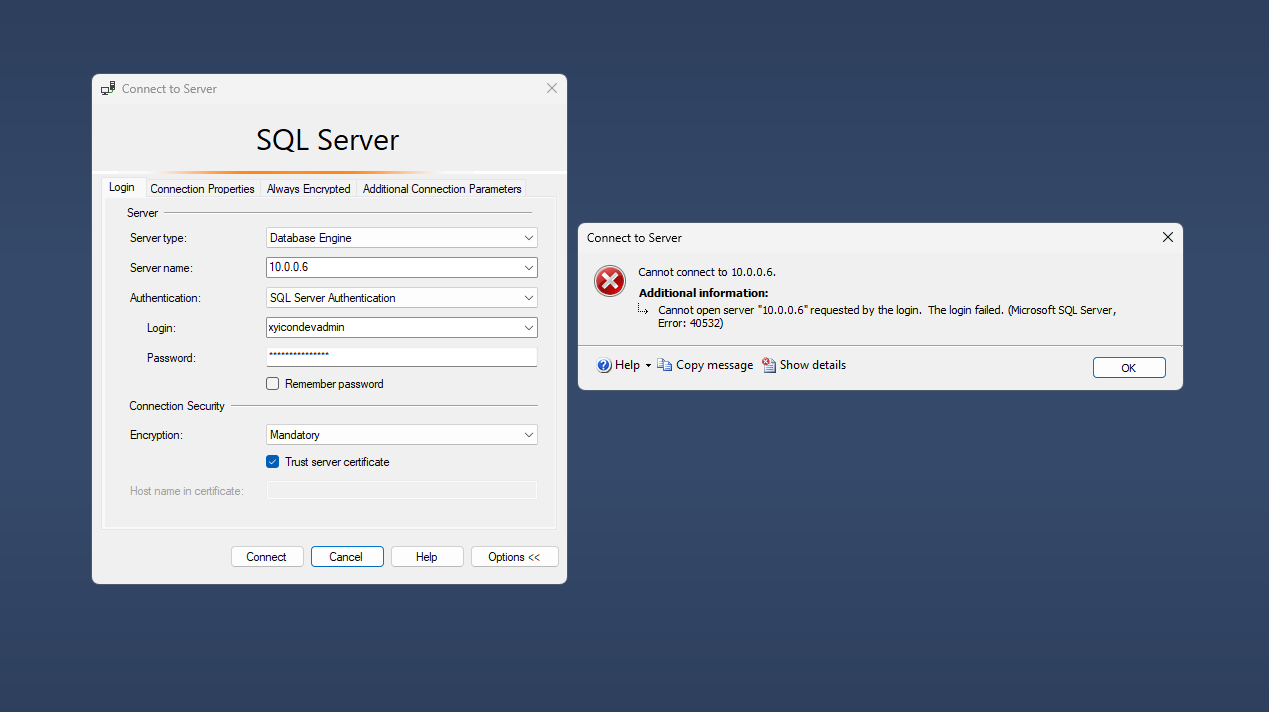The image size is (1269, 712).
Task: Click the 'Cannot connect to 10.0.0.6.' text
Action: pos(707,272)
